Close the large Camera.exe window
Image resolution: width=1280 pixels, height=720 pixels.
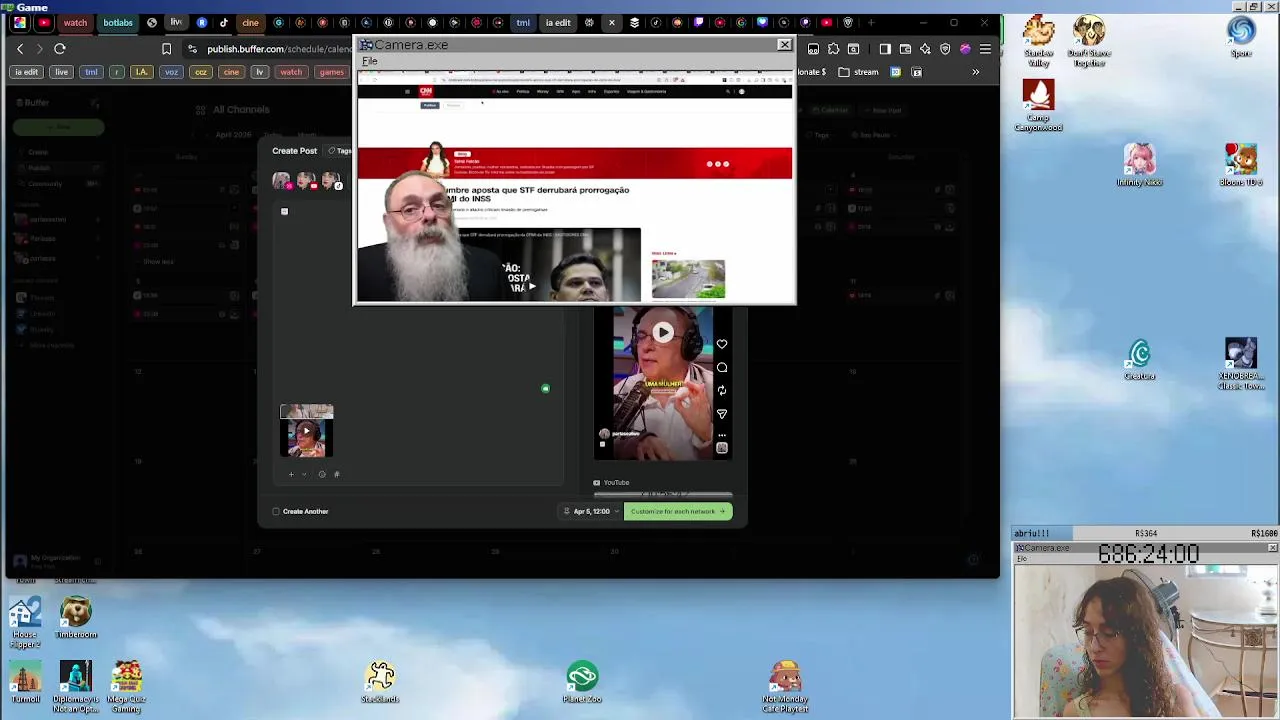[784, 45]
